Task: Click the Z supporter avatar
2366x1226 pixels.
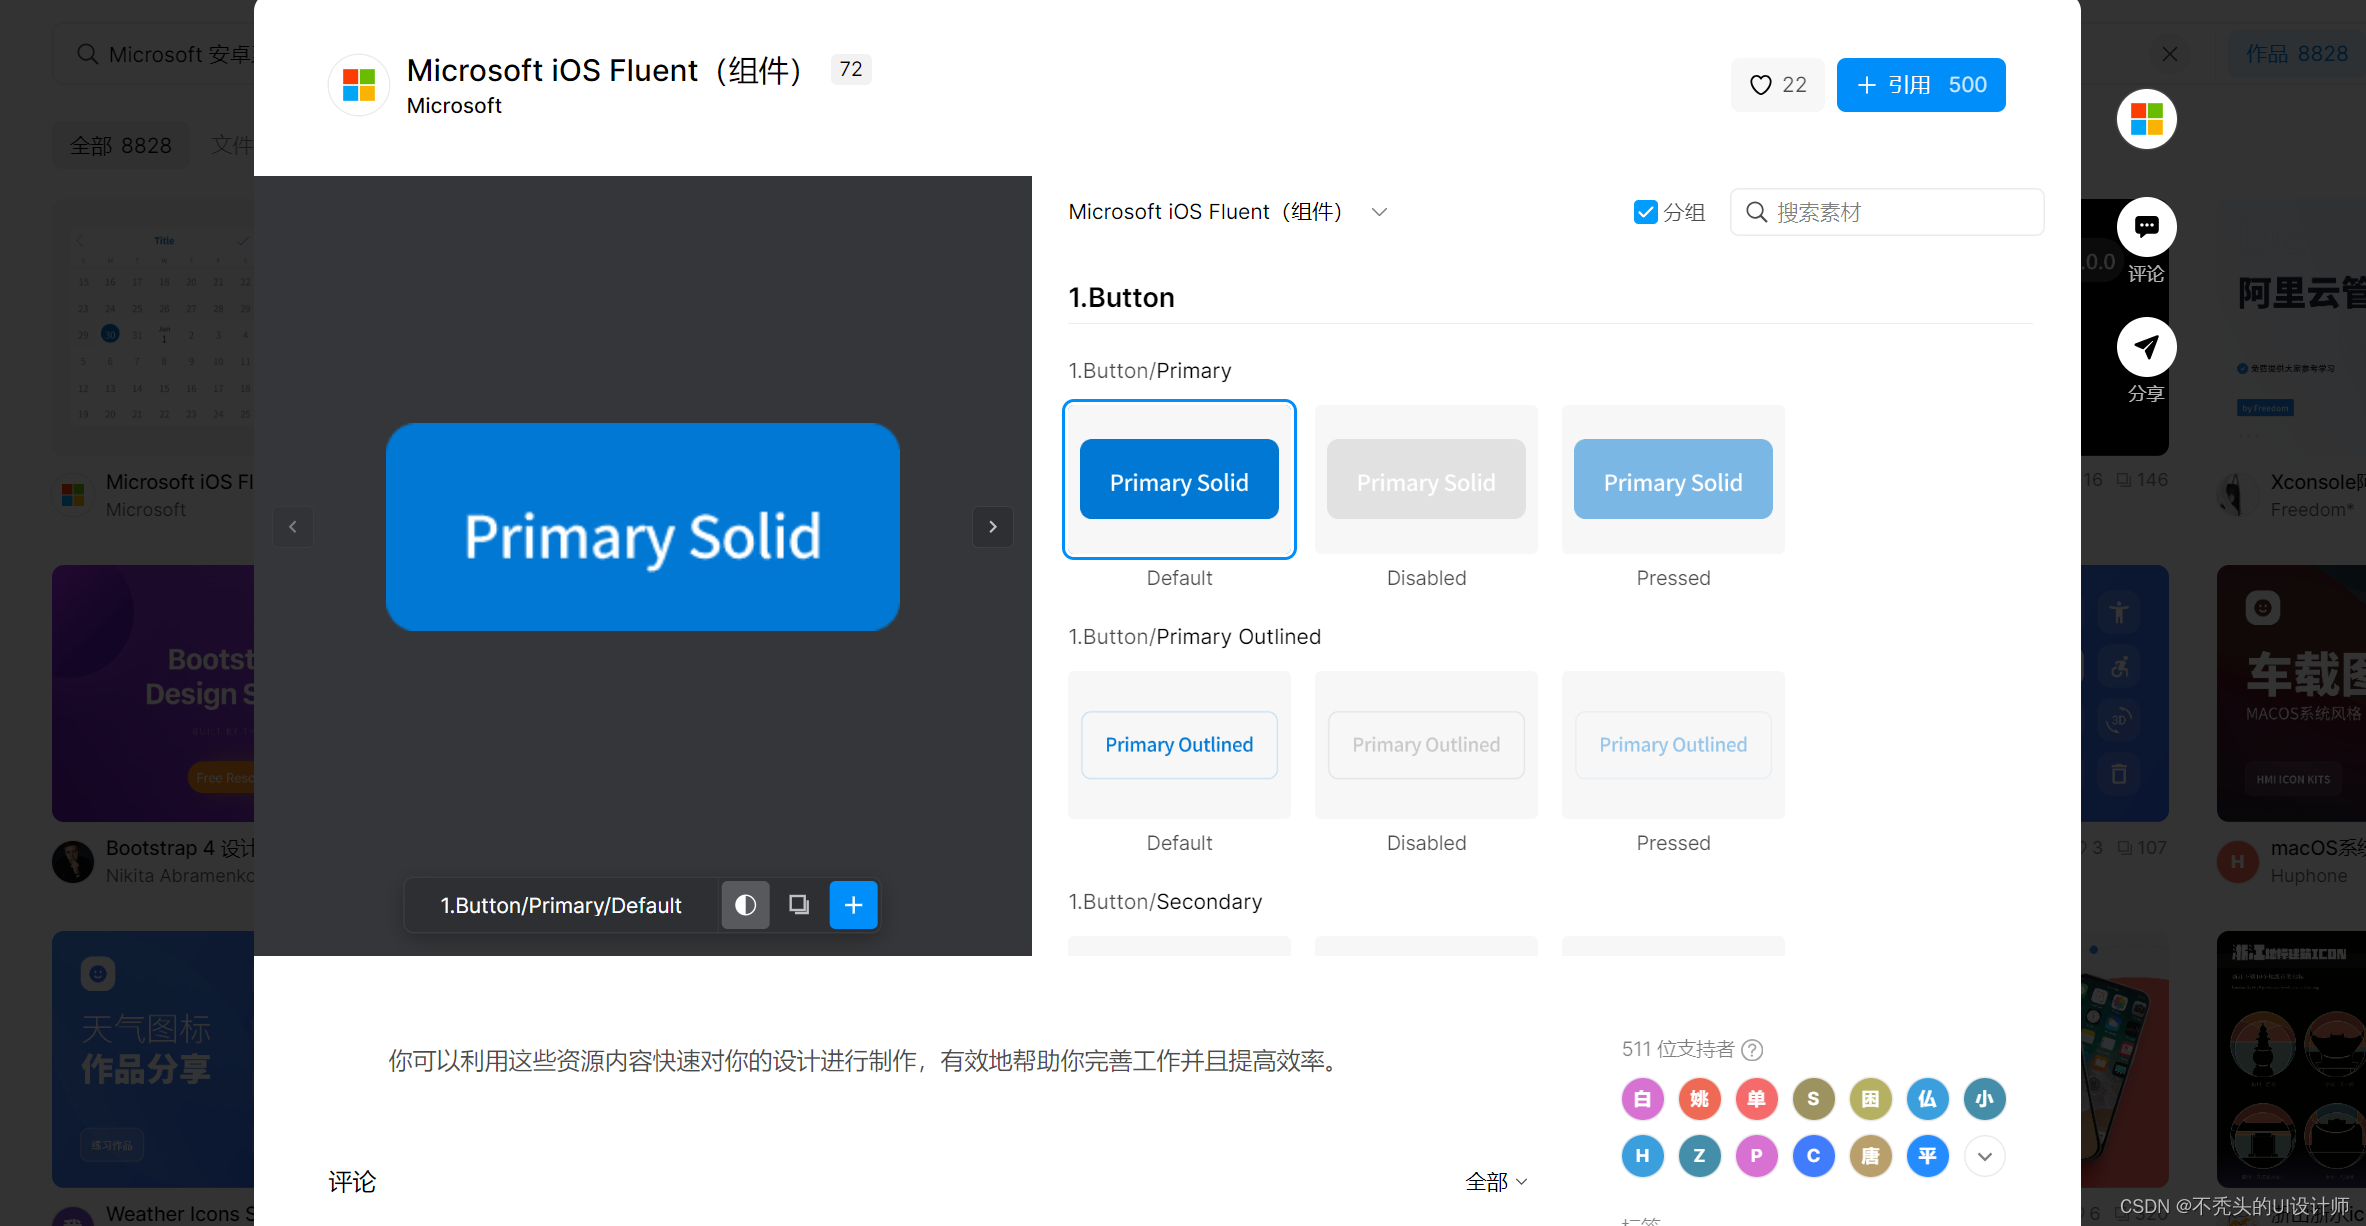Action: [x=1699, y=1156]
